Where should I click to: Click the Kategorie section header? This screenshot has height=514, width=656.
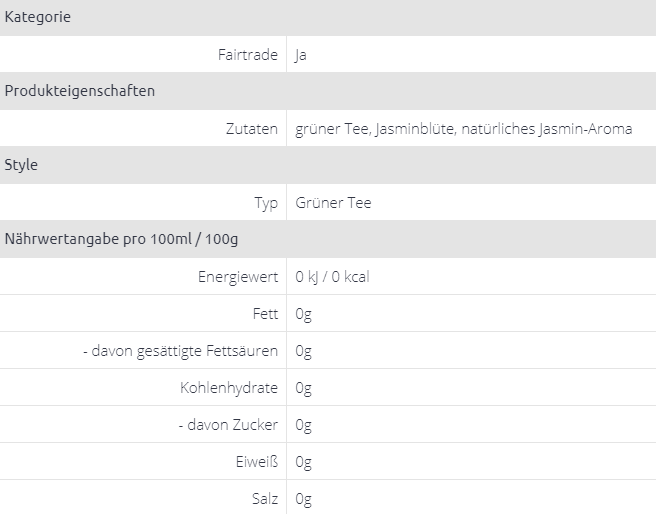pos(38,17)
